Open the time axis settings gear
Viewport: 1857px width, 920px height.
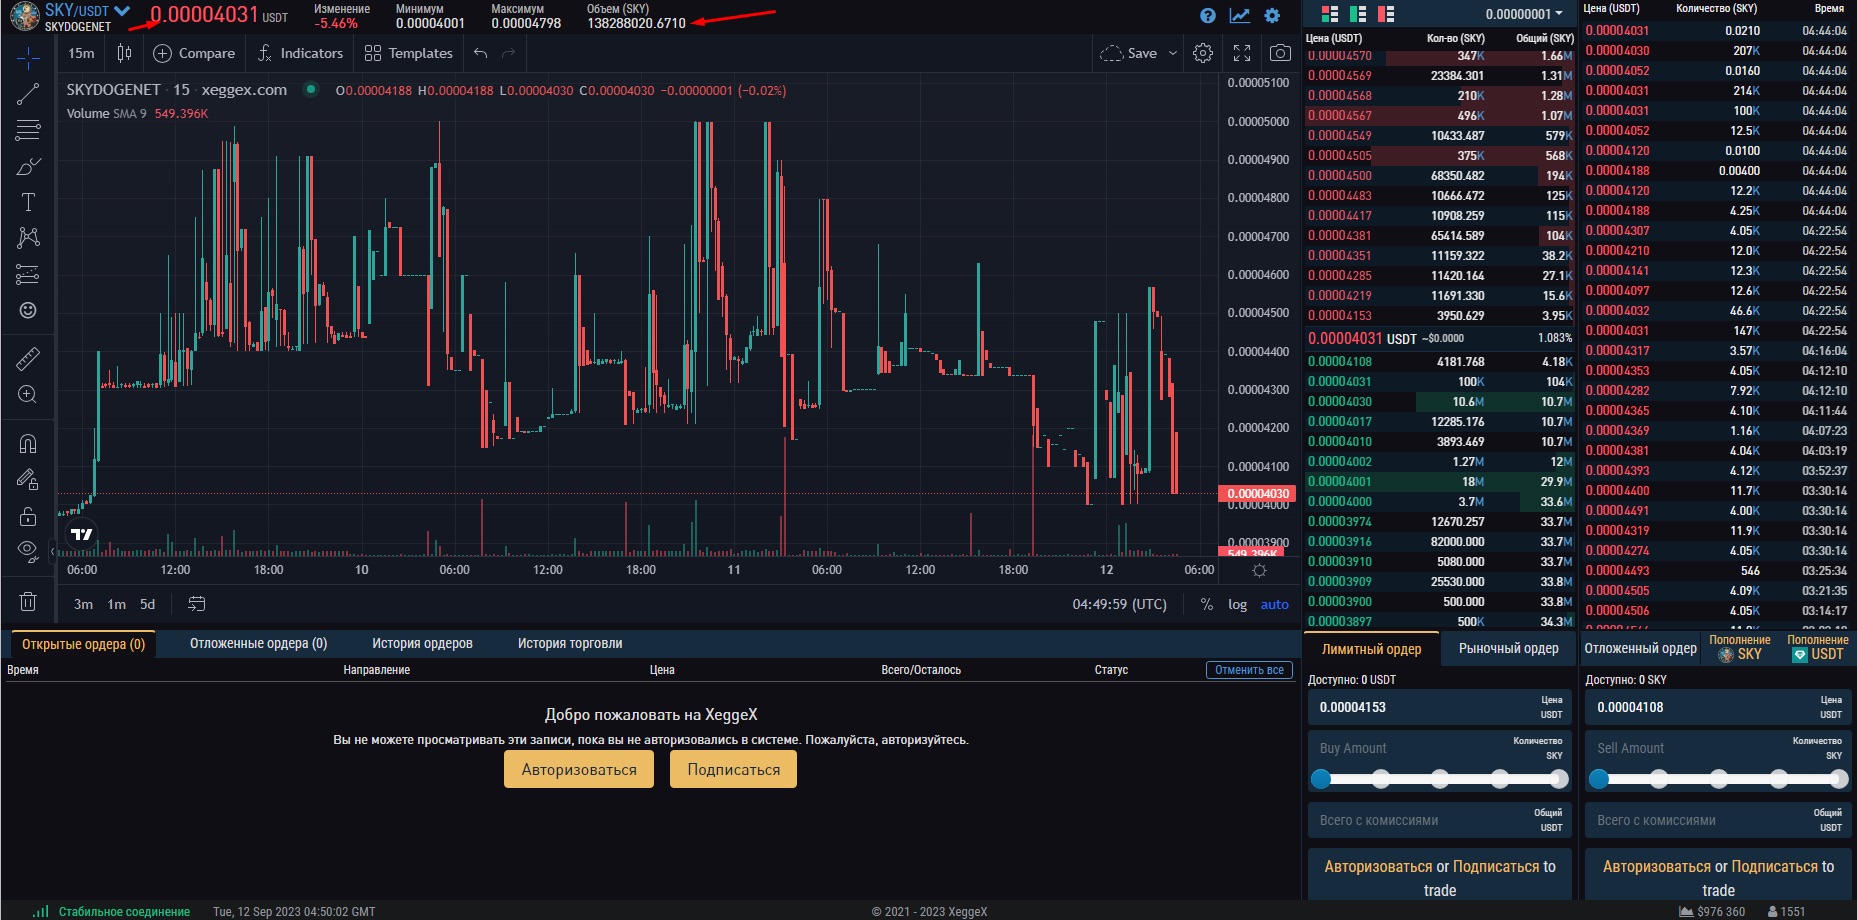click(1259, 570)
